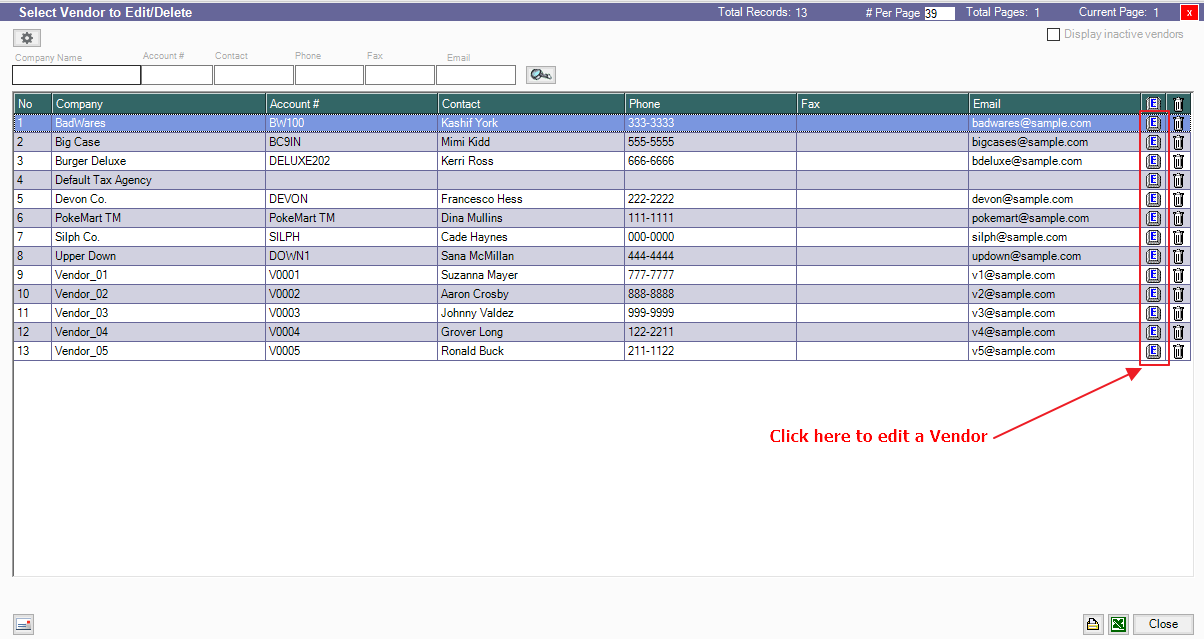Click trash icon for Devon Co.
1204x639 pixels.
point(1178,199)
